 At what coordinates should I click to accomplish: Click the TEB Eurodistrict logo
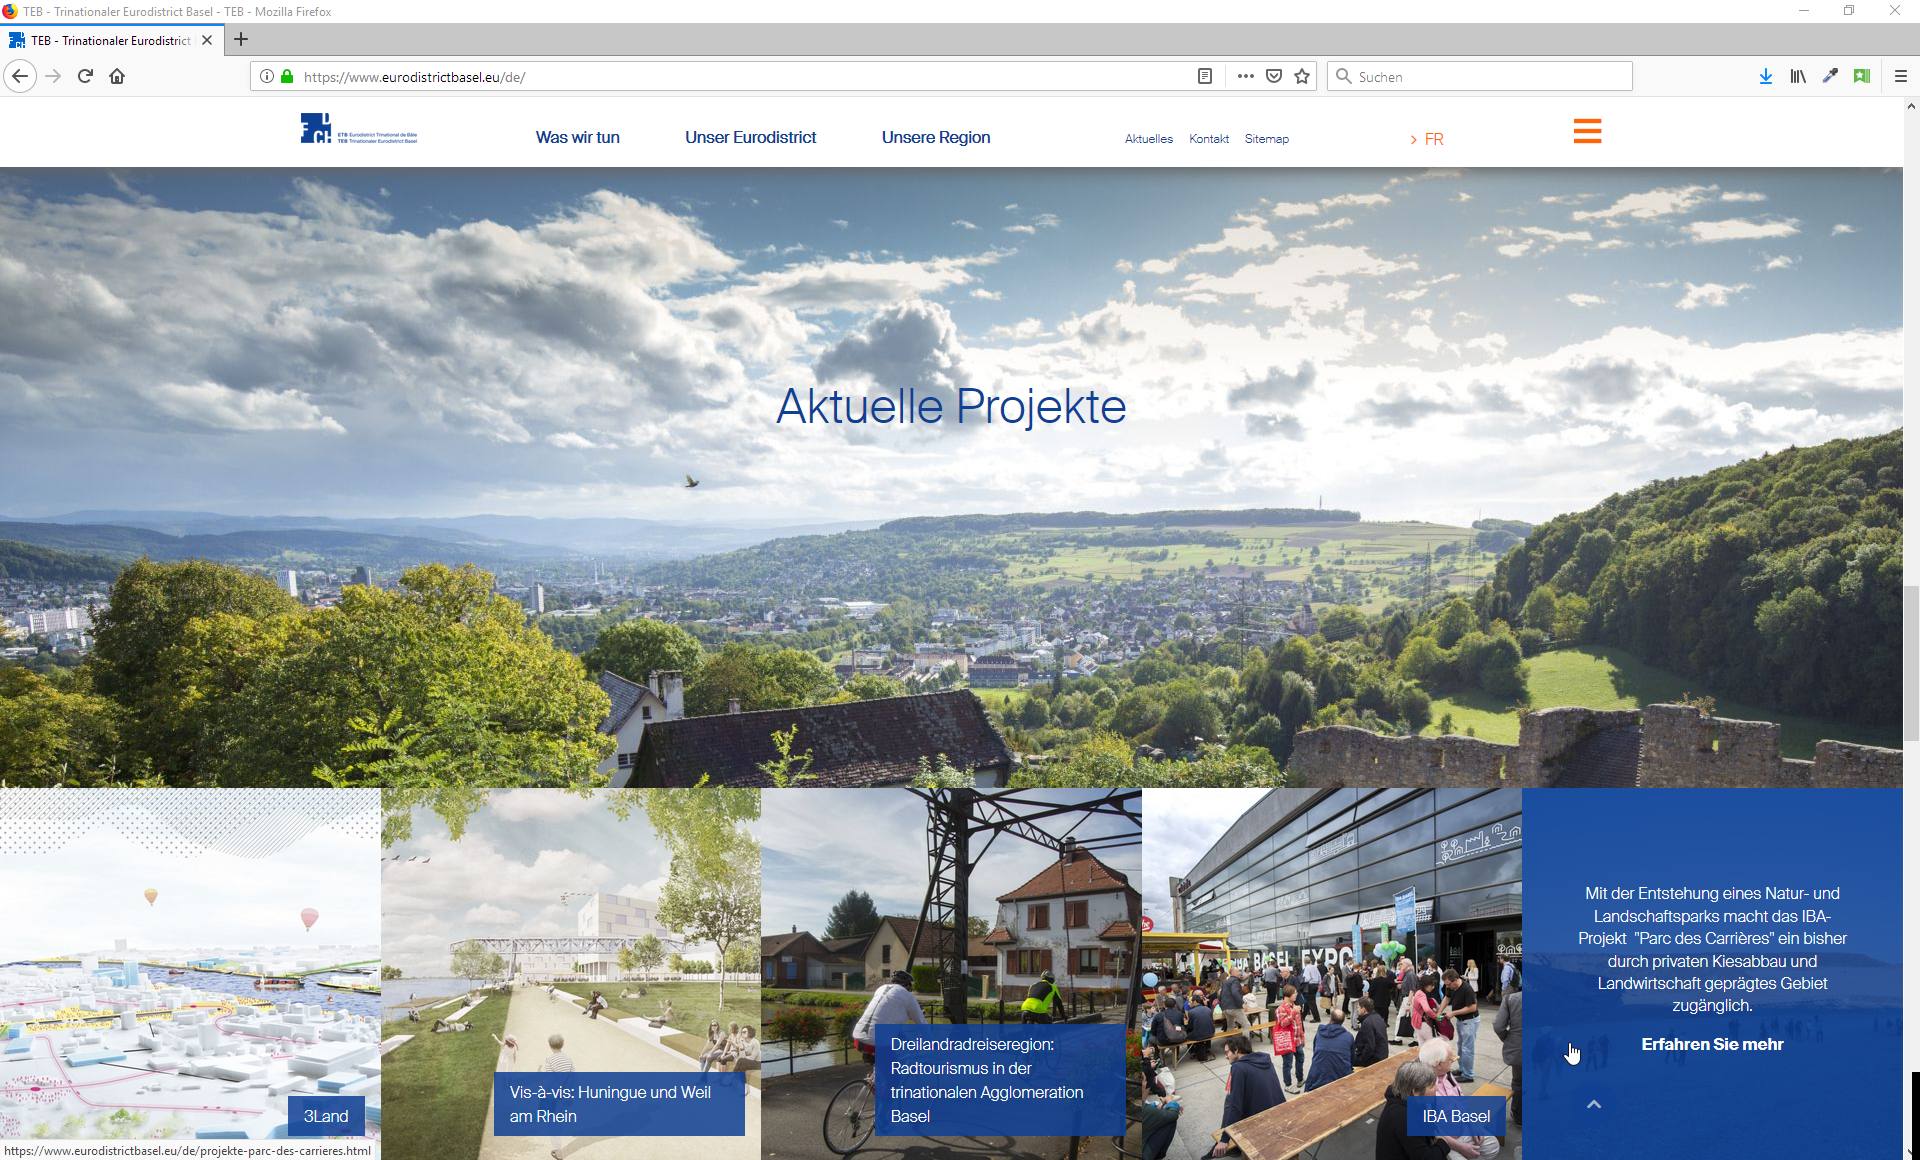pos(358,130)
